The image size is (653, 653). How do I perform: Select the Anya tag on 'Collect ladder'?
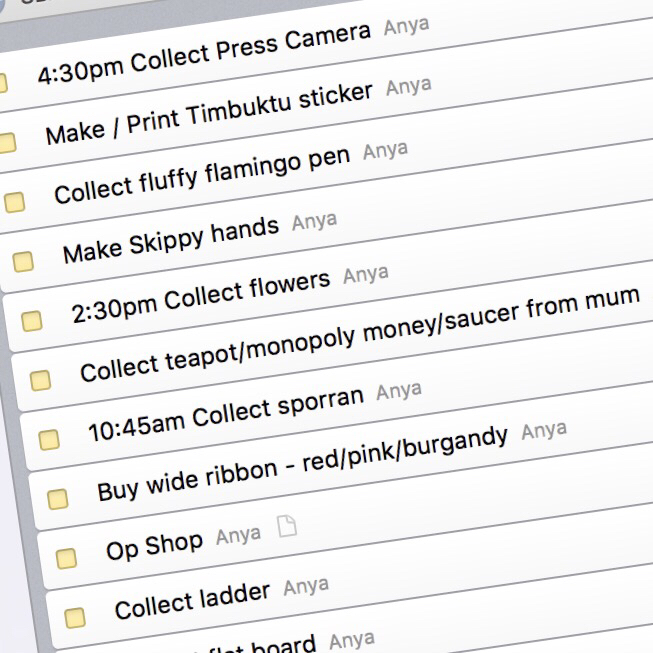pos(306,587)
